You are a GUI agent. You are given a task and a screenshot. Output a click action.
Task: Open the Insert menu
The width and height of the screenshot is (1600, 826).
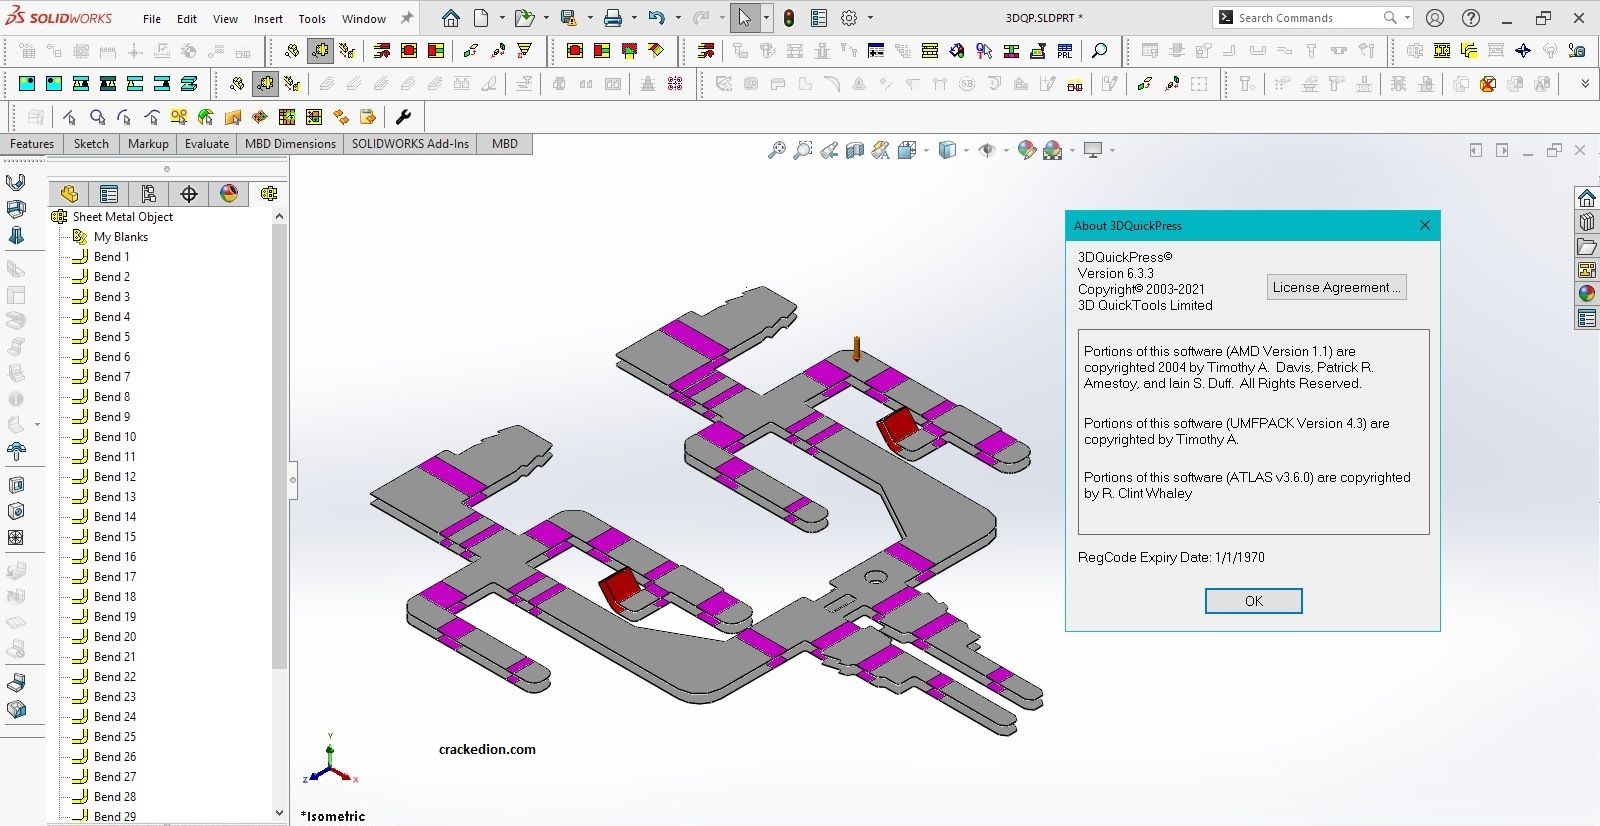pos(268,19)
